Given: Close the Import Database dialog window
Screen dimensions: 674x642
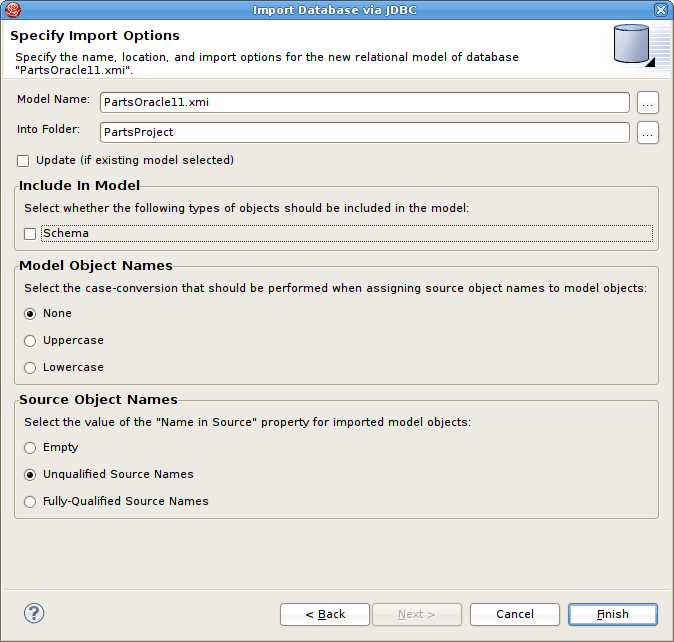Looking at the screenshot, I should [x=661, y=10].
